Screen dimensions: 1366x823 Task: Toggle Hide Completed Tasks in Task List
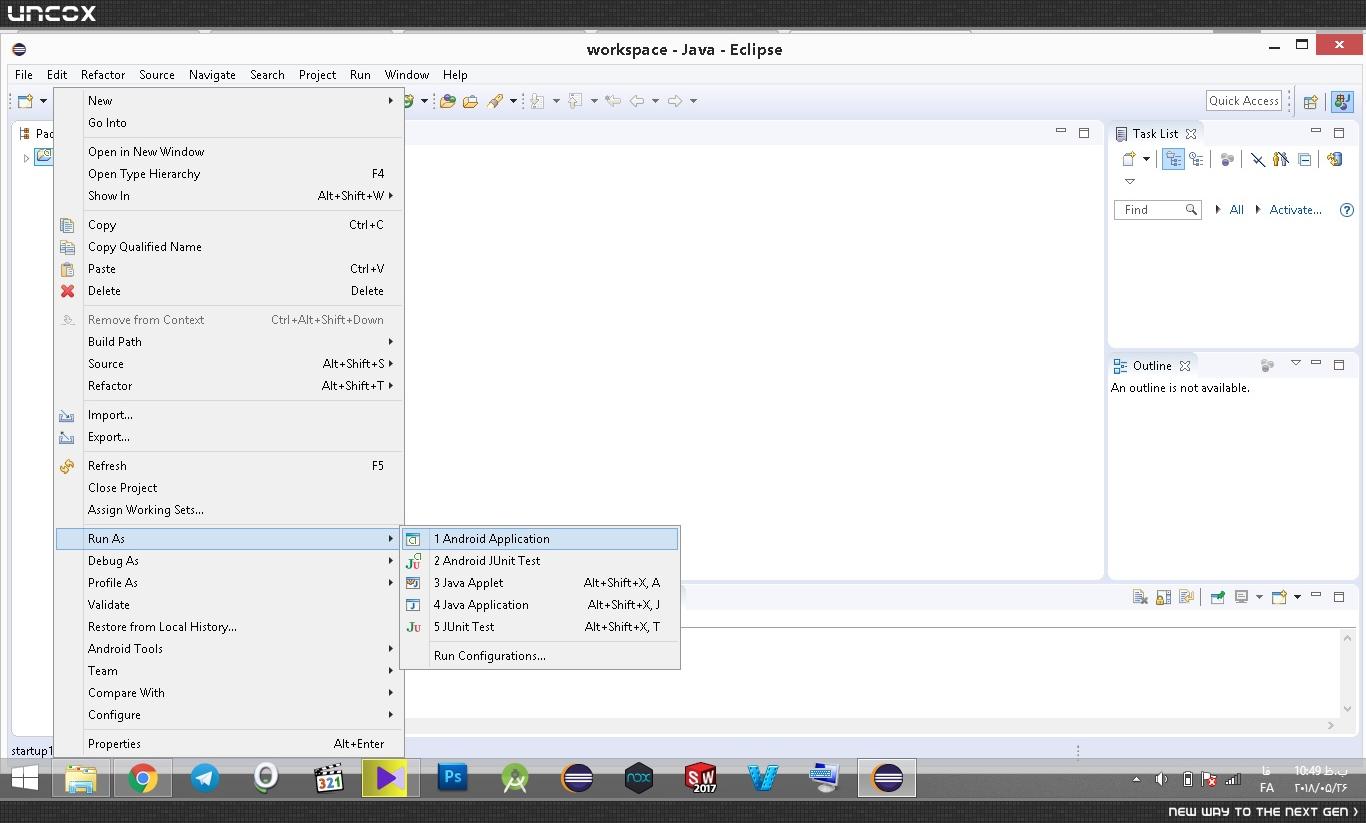tap(1257, 159)
